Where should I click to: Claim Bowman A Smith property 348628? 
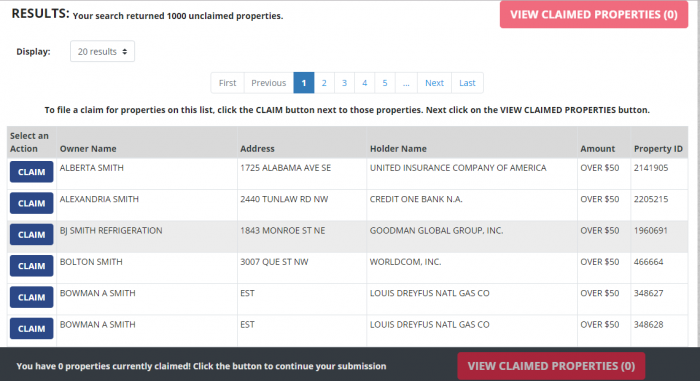31,328
